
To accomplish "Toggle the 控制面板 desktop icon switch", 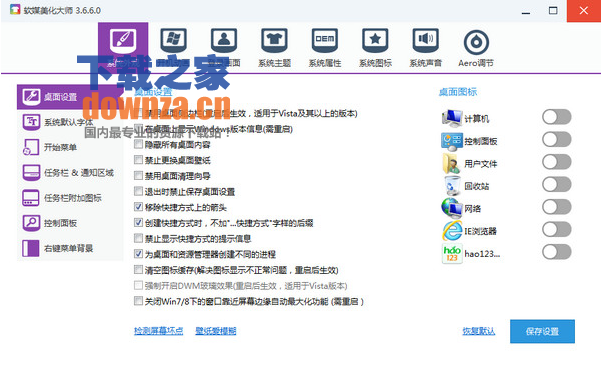I will click(556, 140).
